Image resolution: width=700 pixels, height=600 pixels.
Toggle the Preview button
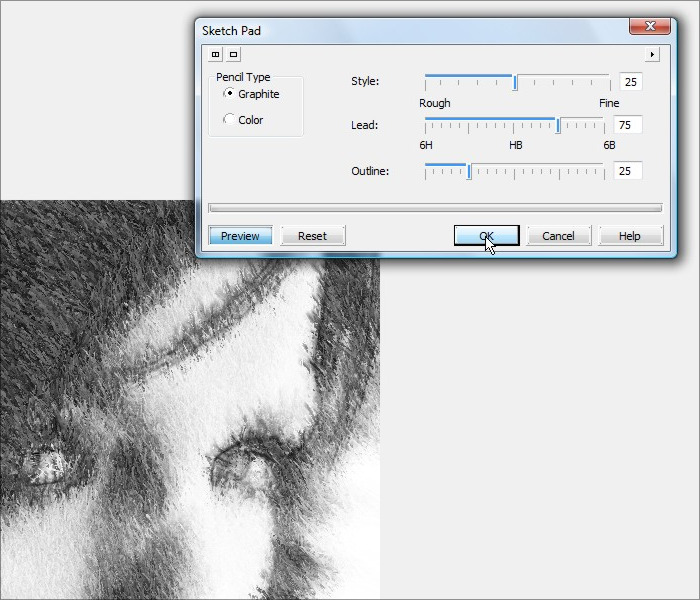pos(240,236)
